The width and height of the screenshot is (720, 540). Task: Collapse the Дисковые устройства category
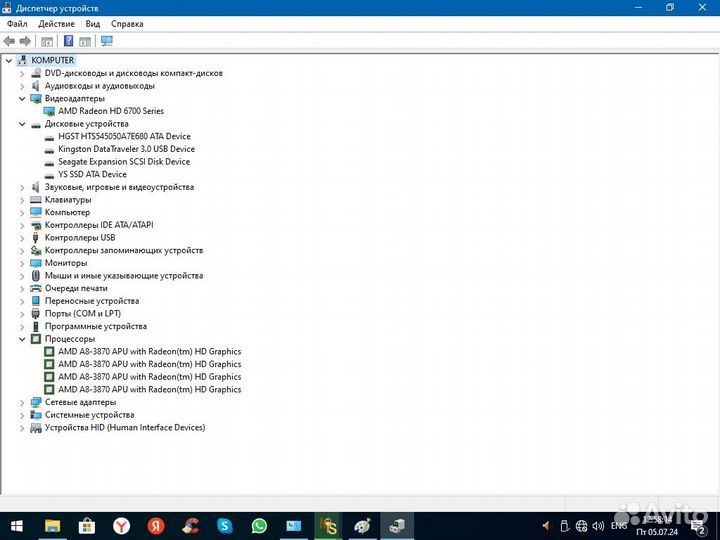tap(22, 124)
